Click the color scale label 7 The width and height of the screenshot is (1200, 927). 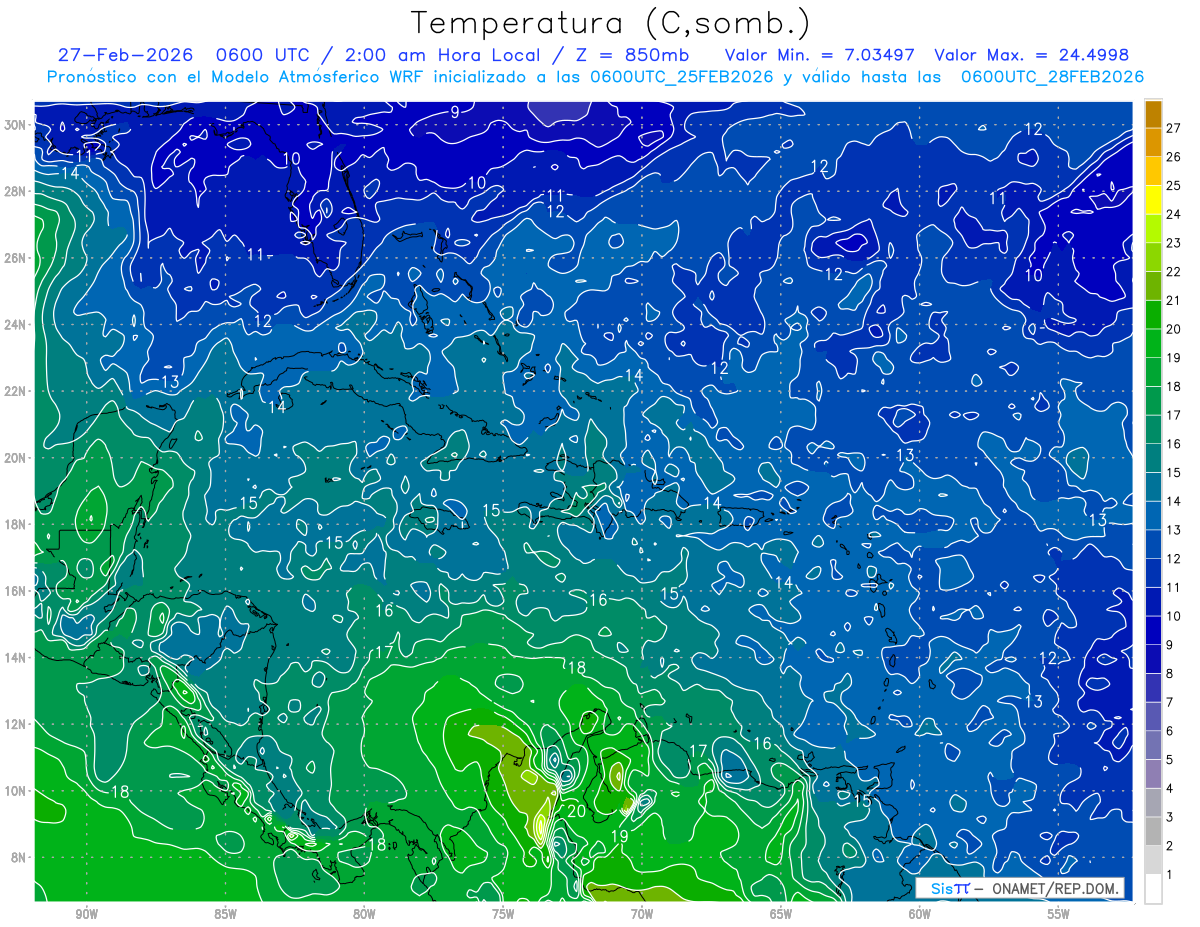click(x=1170, y=702)
